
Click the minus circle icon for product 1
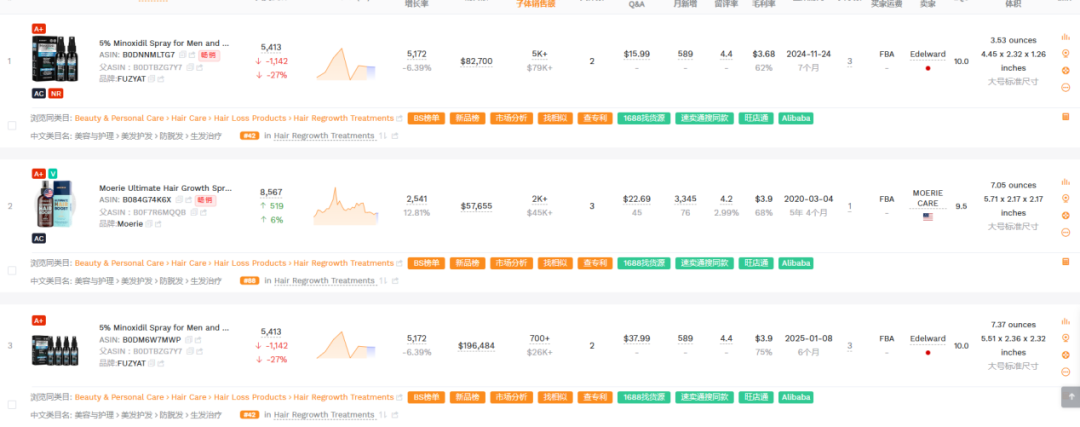(x=1066, y=87)
